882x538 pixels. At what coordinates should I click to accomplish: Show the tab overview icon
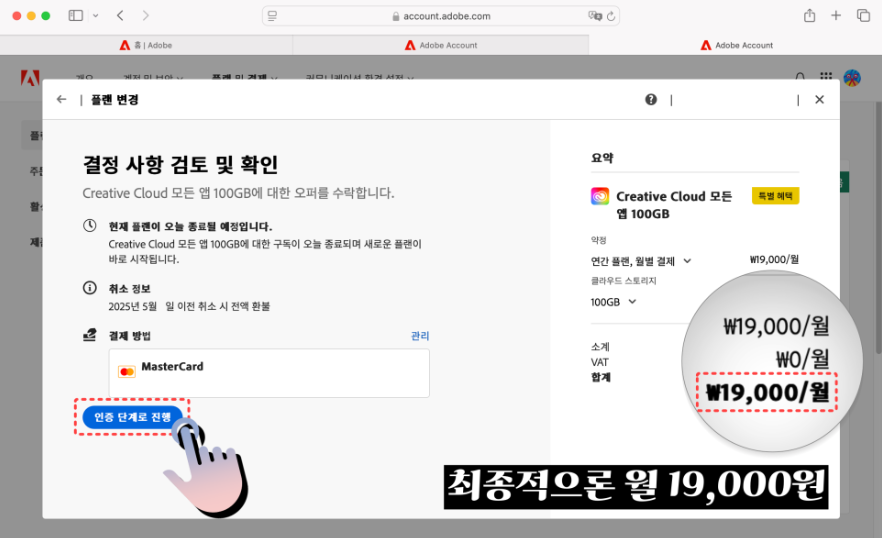pos(863,15)
